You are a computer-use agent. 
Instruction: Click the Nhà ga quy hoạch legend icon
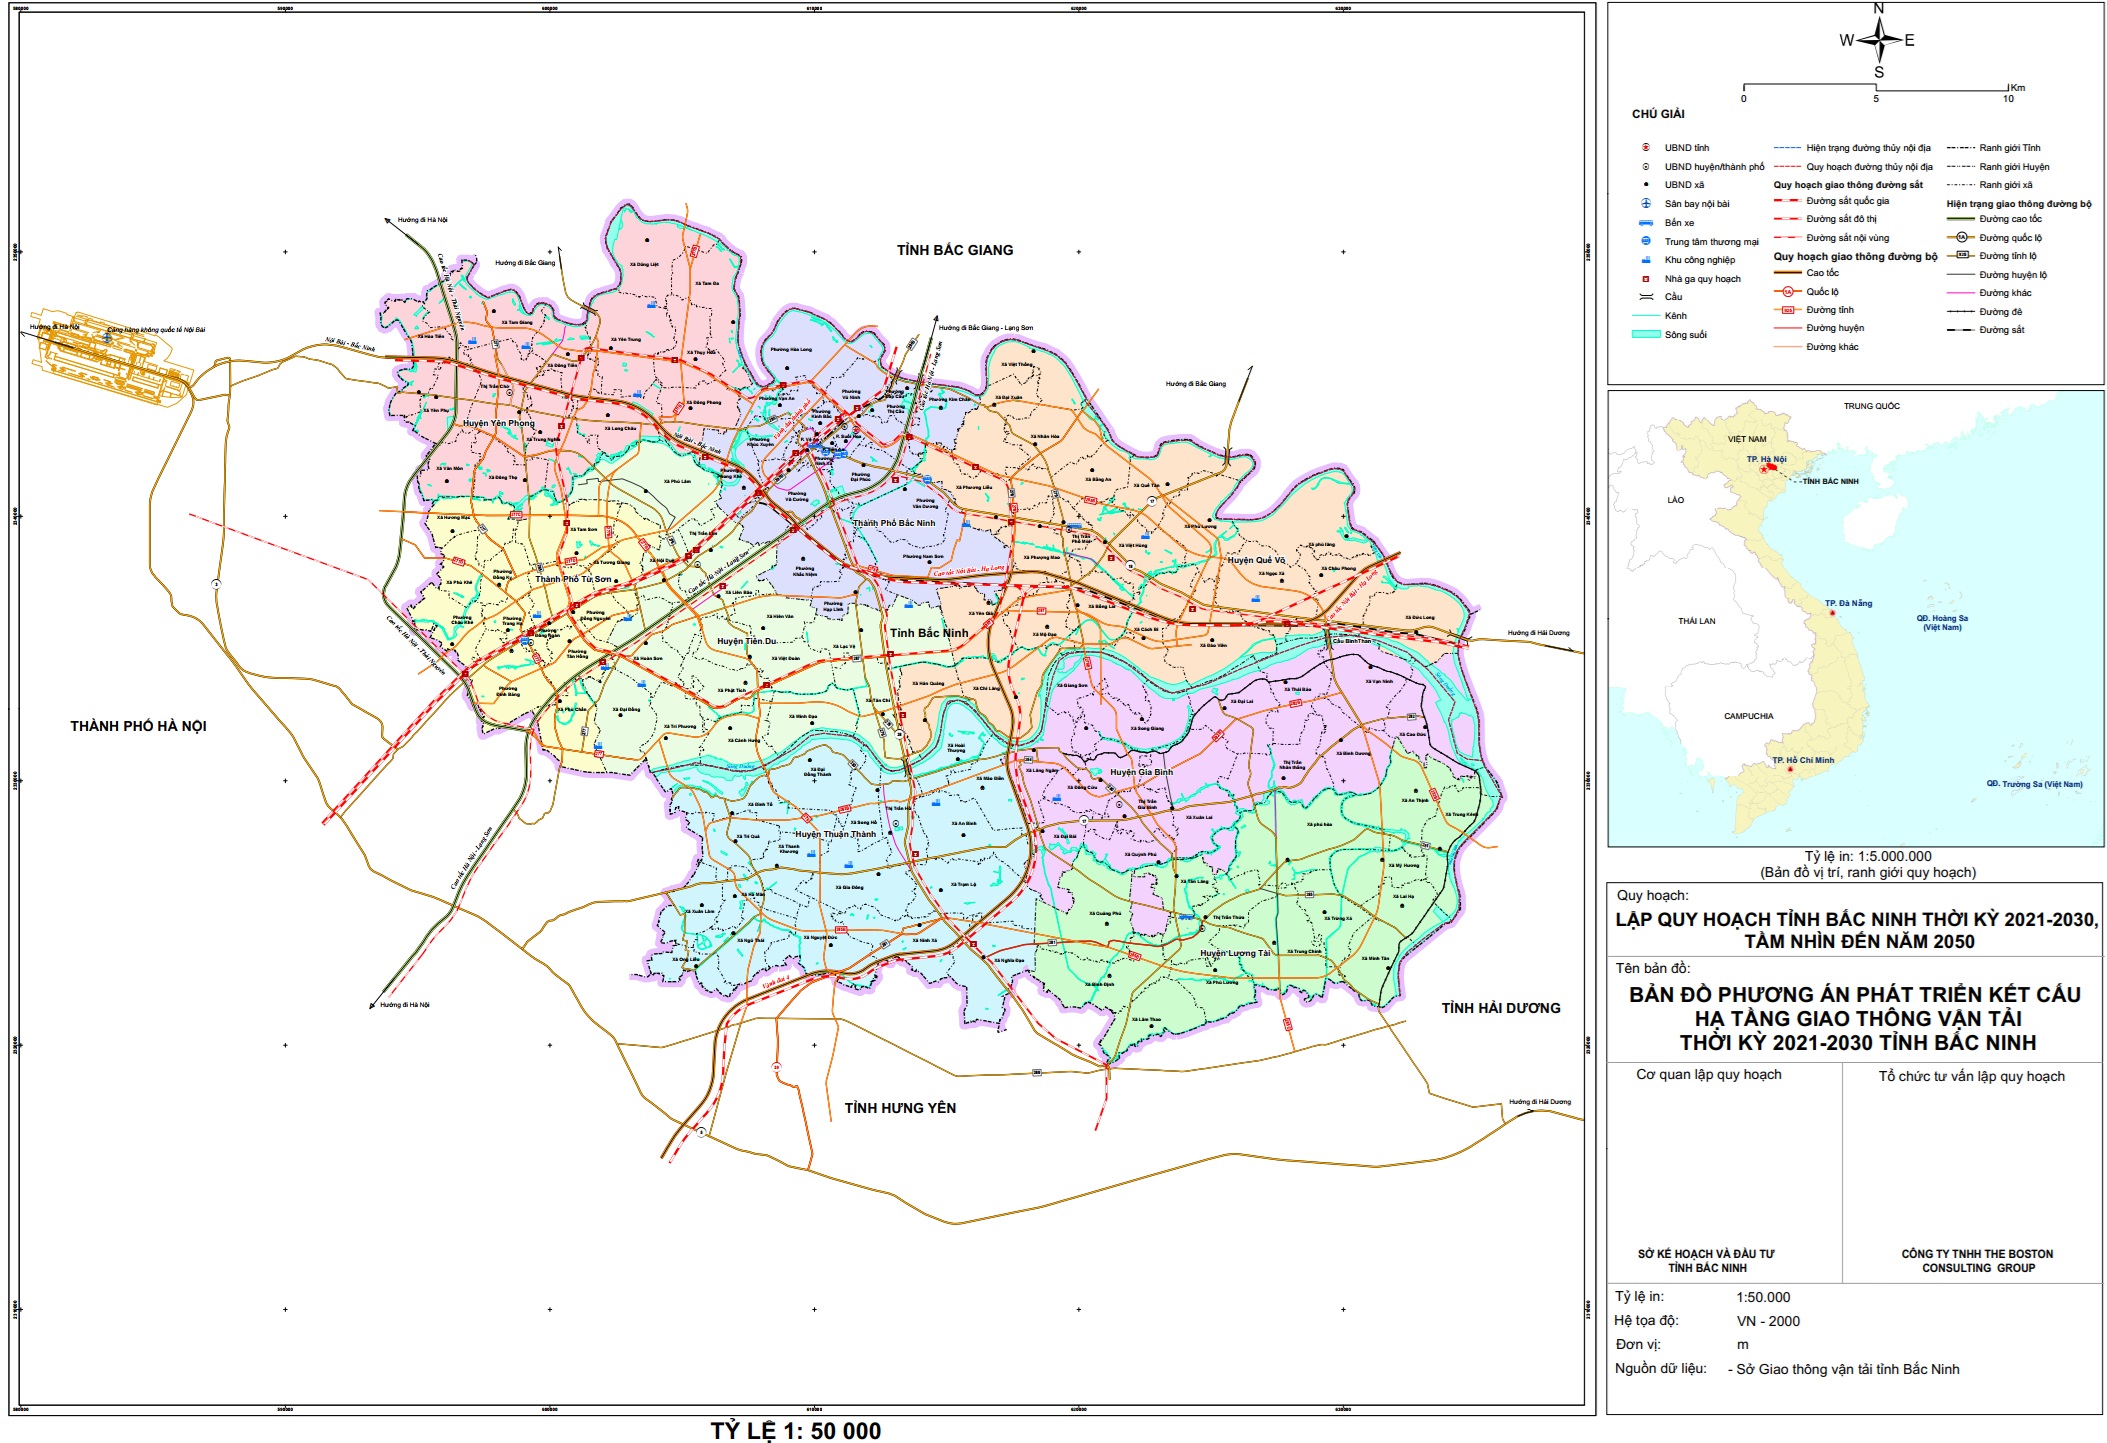tap(1645, 279)
